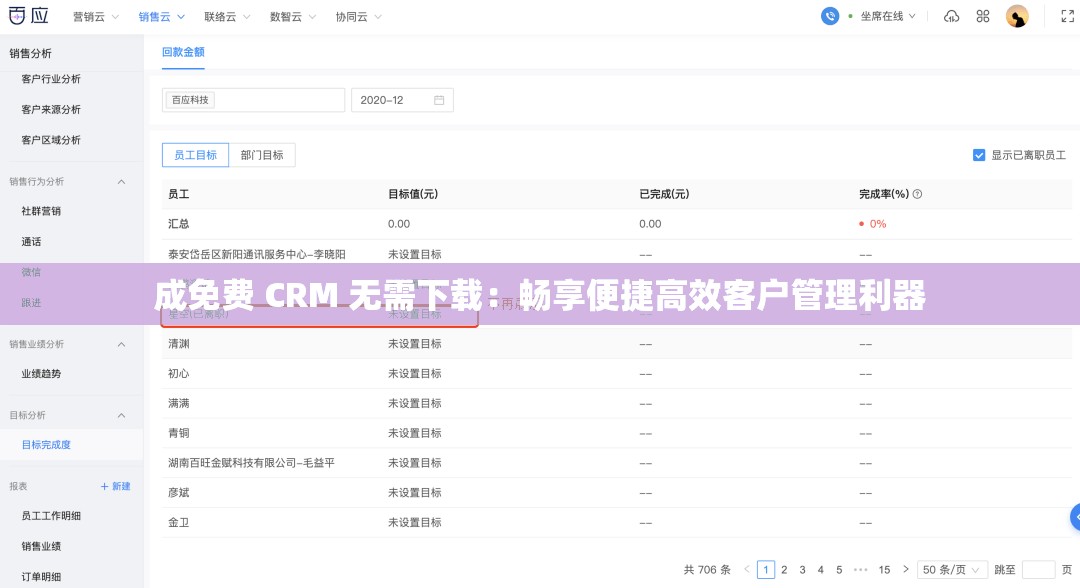Switch to the 回款金额 tab
Screen dimensions: 1080x588
(x=183, y=51)
